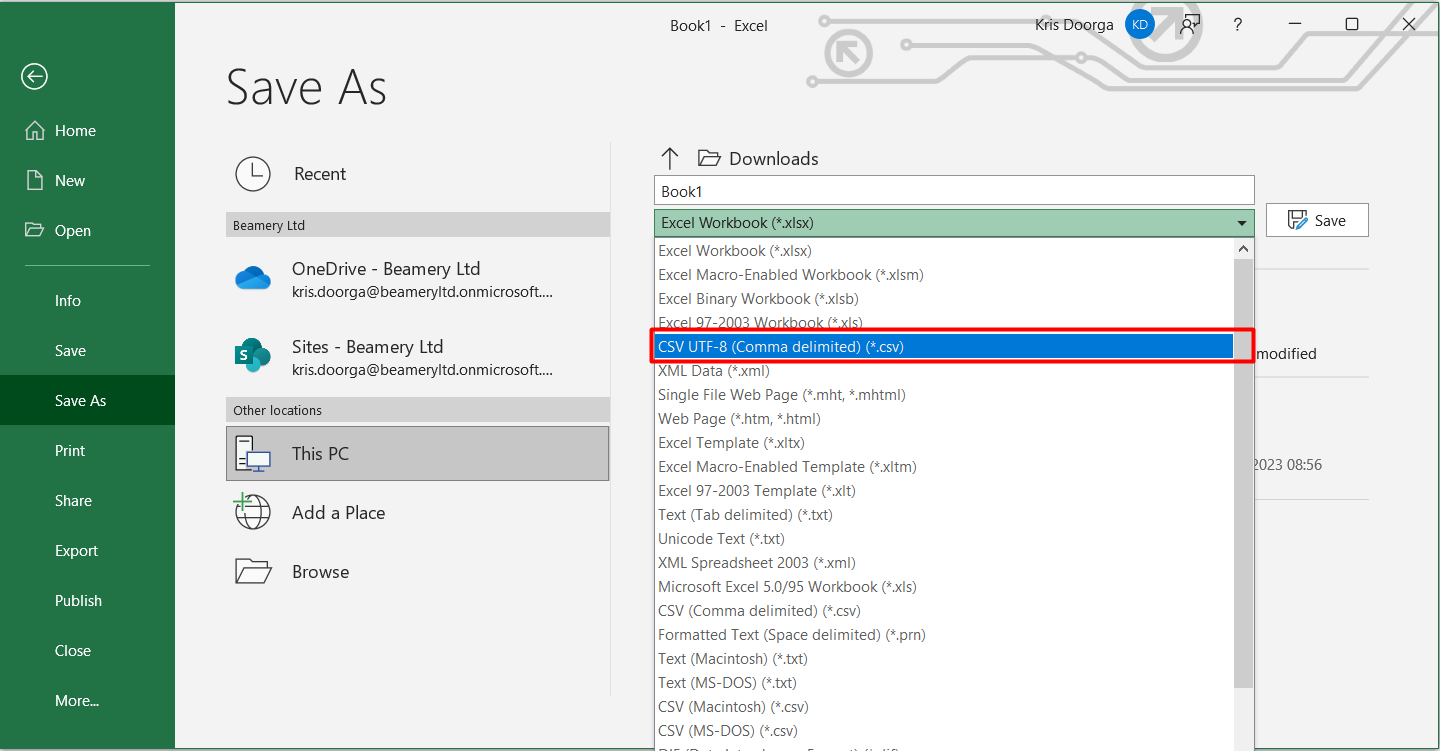
Task: Select Excel Binary Workbook (*.xlsb)
Action: [x=945, y=299]
